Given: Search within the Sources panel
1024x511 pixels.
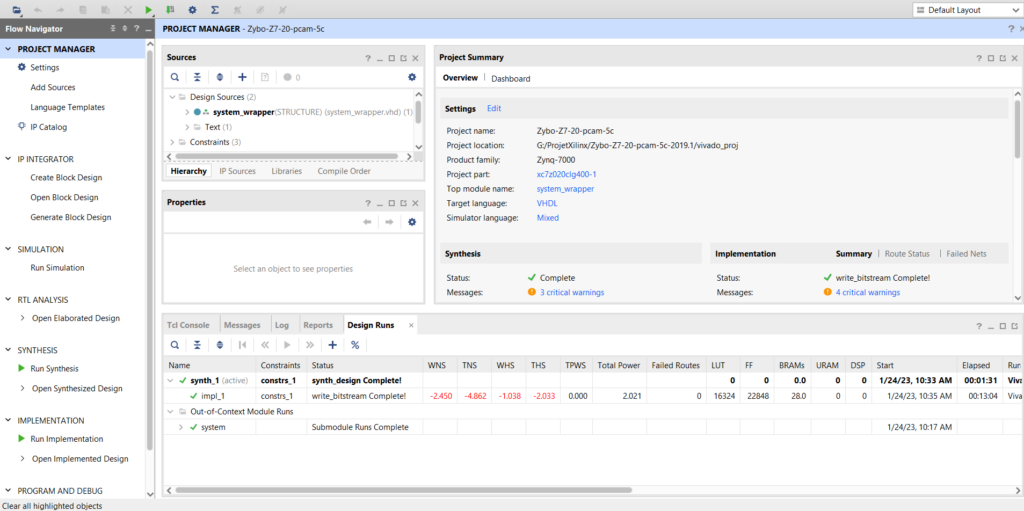Looking at the screenshot, I should point(174,77).
